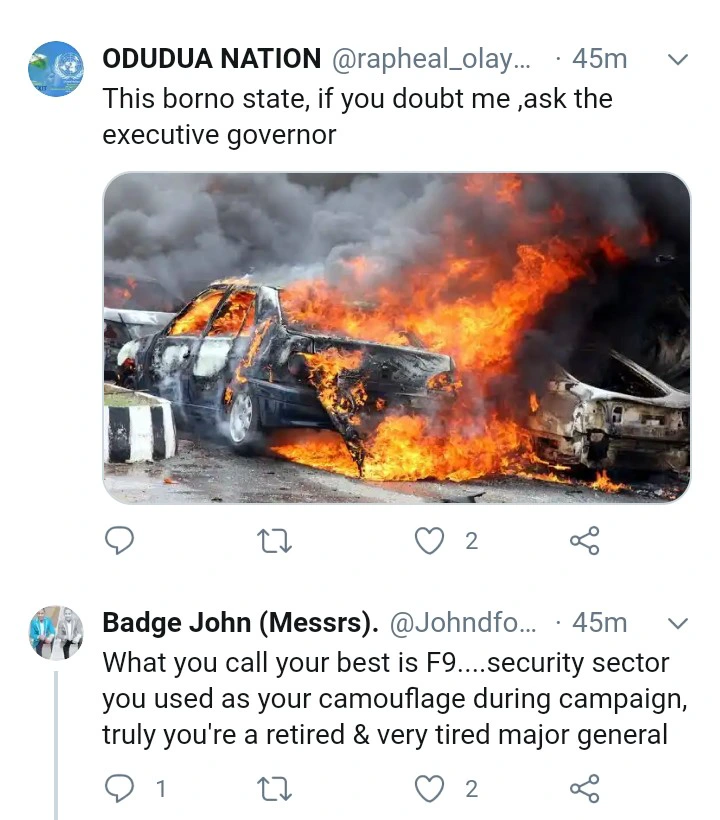720x820 pixels.
Task: Share Badge John's tweet
Action: (584, 789)
